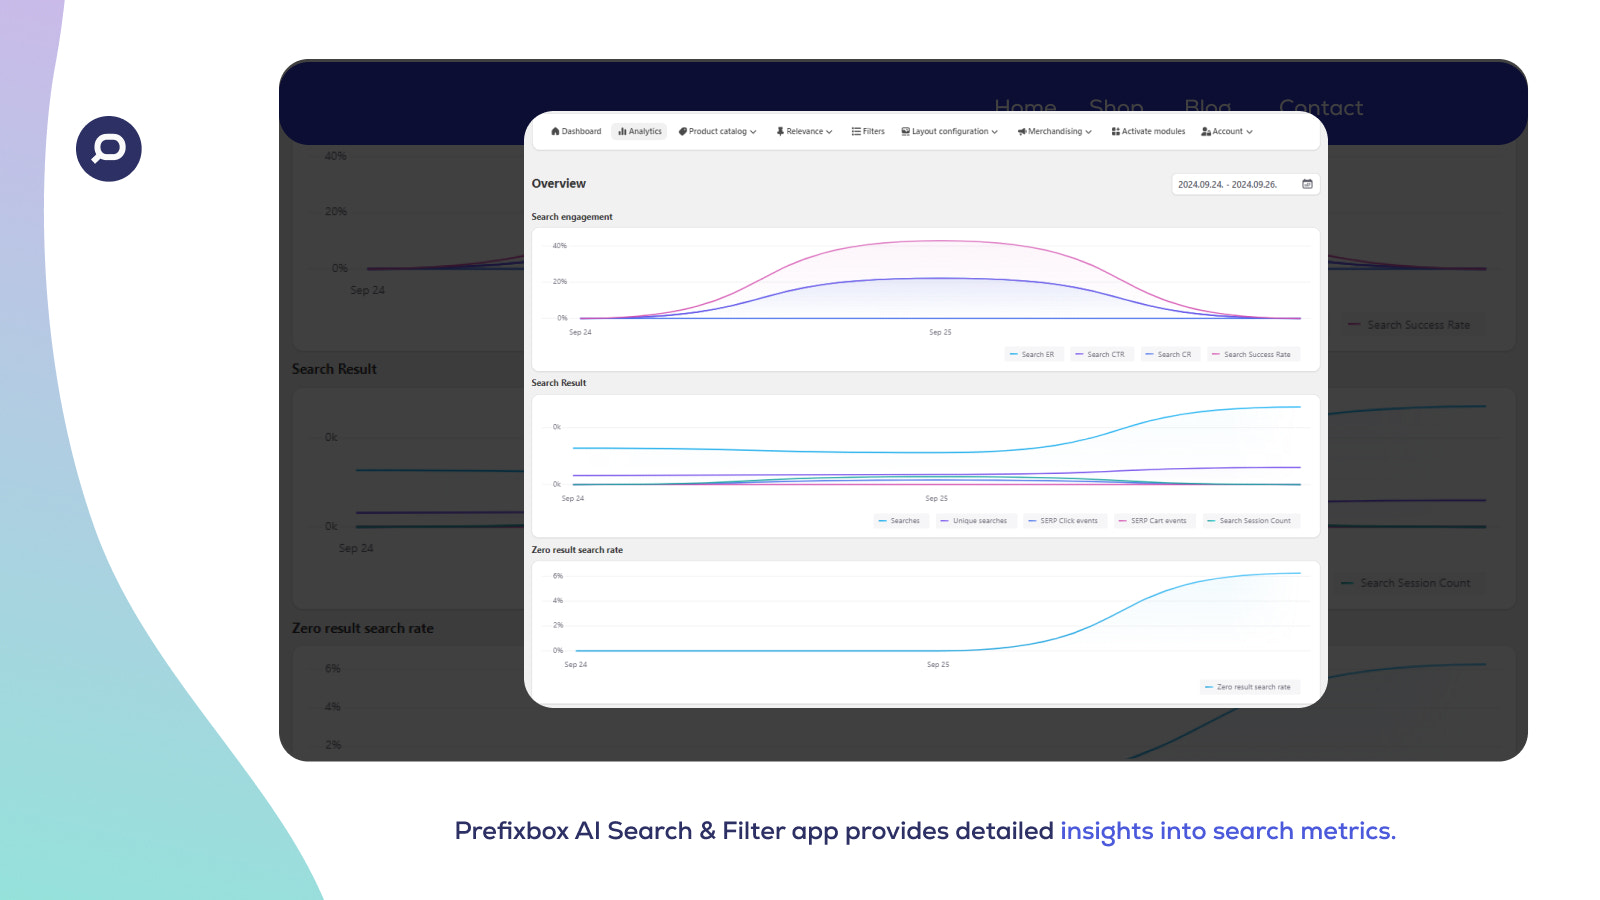1600x900 pixels.
Task: Toggle SERP Click events legend series
Action: click(1064, 520)
